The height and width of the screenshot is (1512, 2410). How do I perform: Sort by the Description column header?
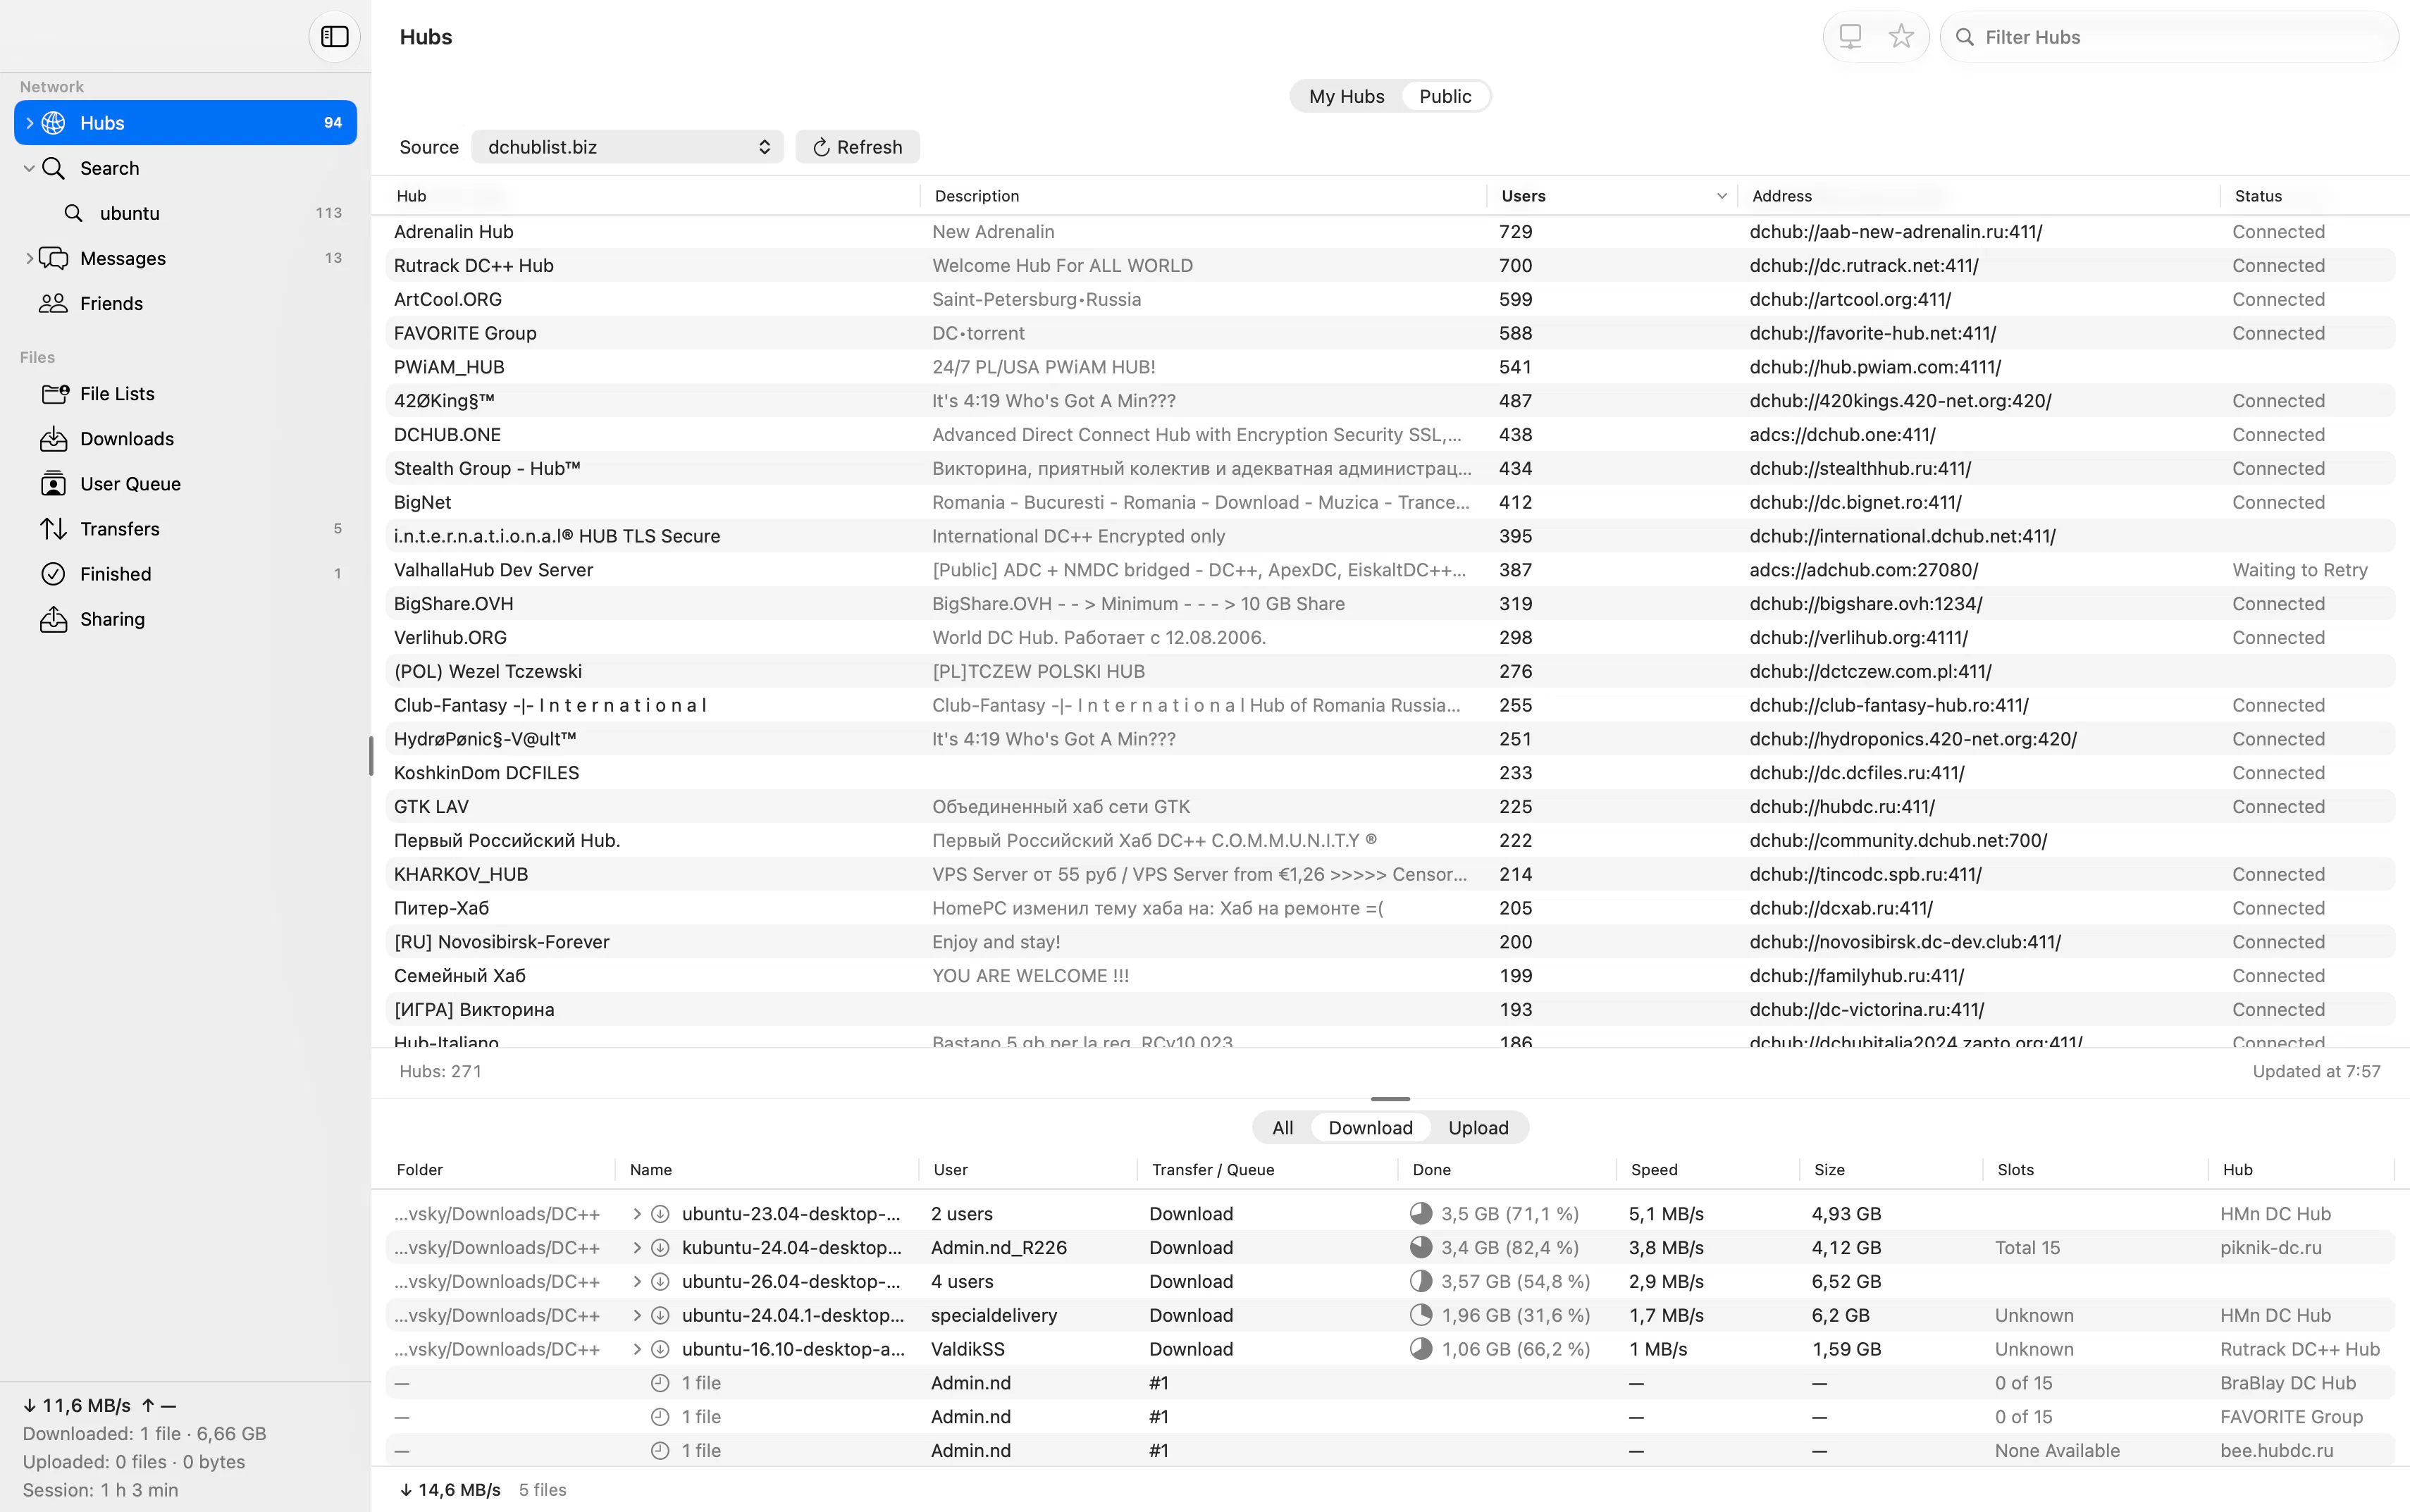point(1203,196)
